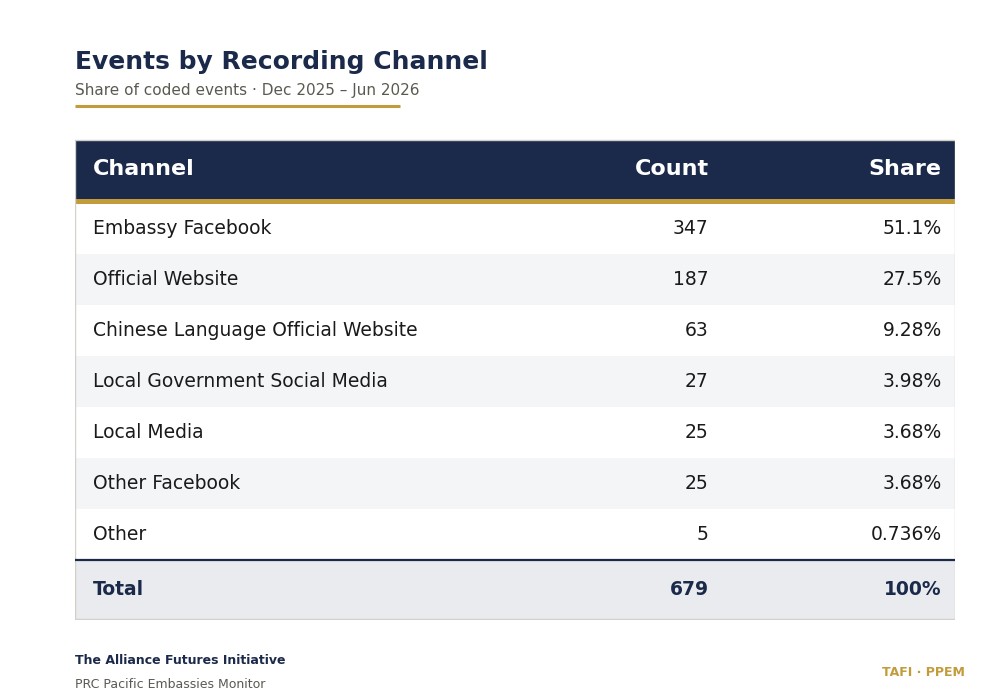Click count value "5"
Screen dimensions: 1000x700
click(x=702, y=534)
